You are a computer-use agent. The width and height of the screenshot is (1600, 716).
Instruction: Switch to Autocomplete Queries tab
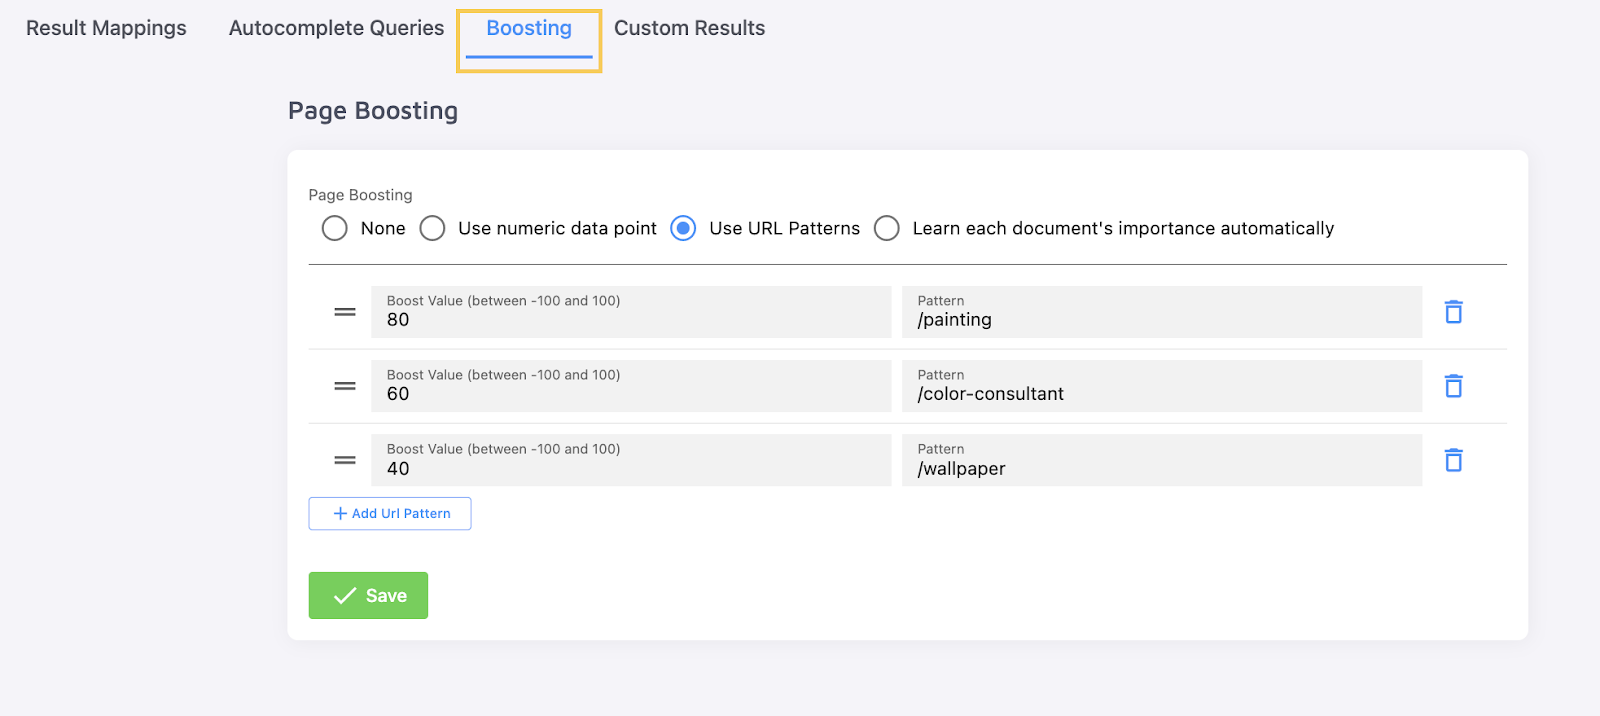pos(336,28)
